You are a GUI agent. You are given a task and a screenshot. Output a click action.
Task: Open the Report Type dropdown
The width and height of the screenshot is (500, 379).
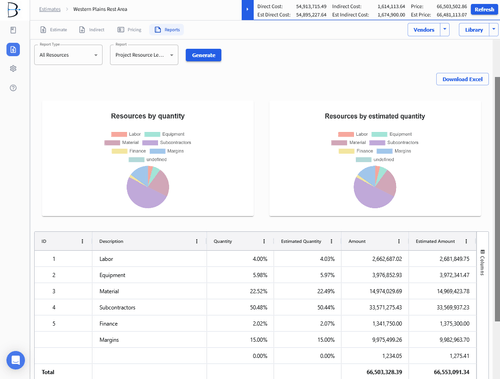coord(68,55)
